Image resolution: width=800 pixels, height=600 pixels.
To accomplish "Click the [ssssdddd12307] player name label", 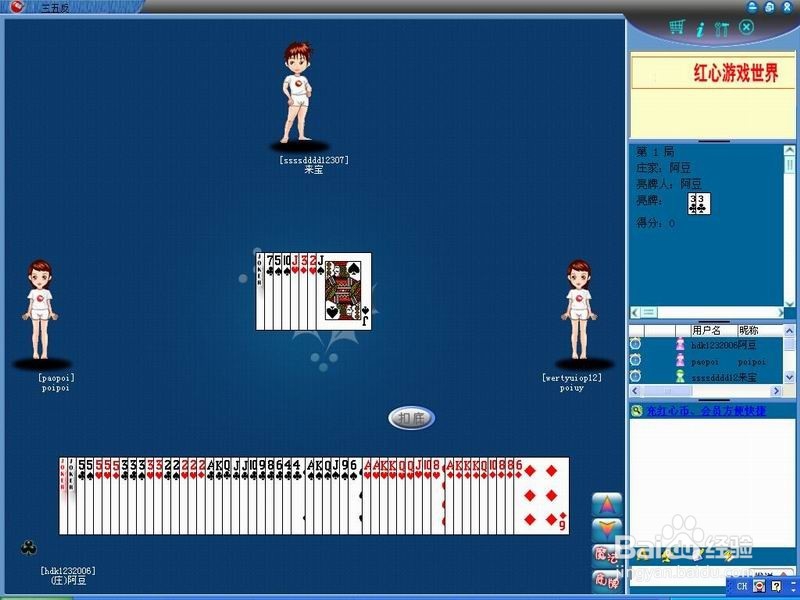I will [314, 160].
